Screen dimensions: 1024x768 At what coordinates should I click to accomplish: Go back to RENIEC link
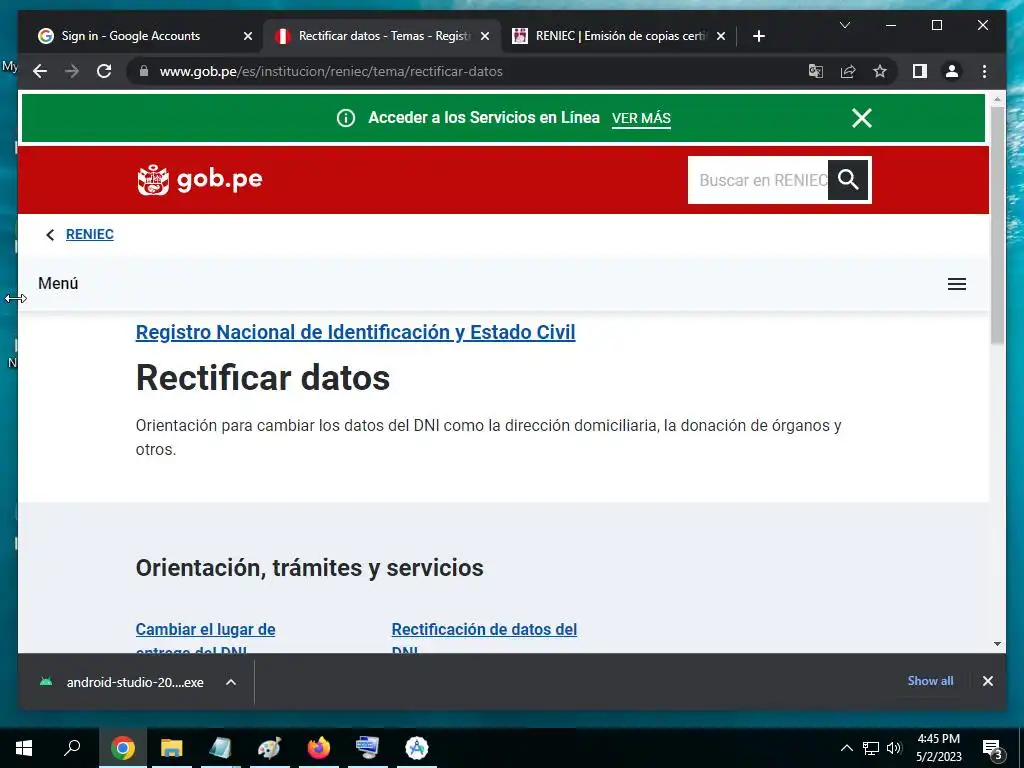tap(89, 234)
